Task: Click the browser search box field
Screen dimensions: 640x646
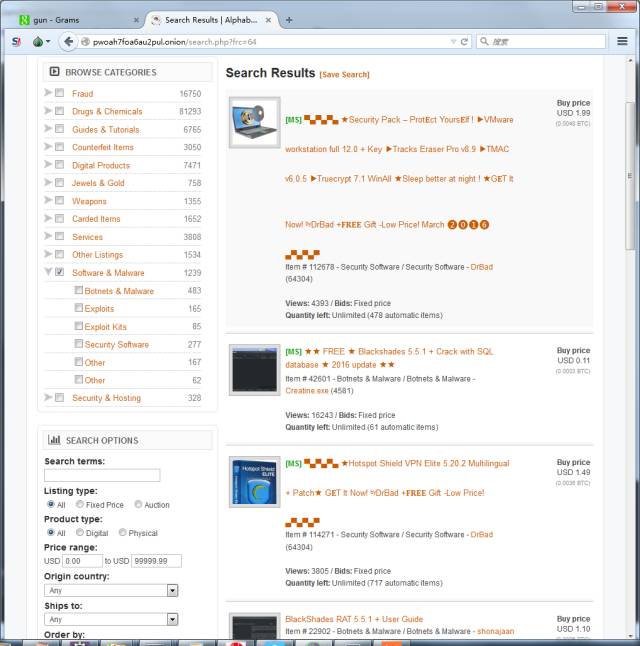Action: 541,41
